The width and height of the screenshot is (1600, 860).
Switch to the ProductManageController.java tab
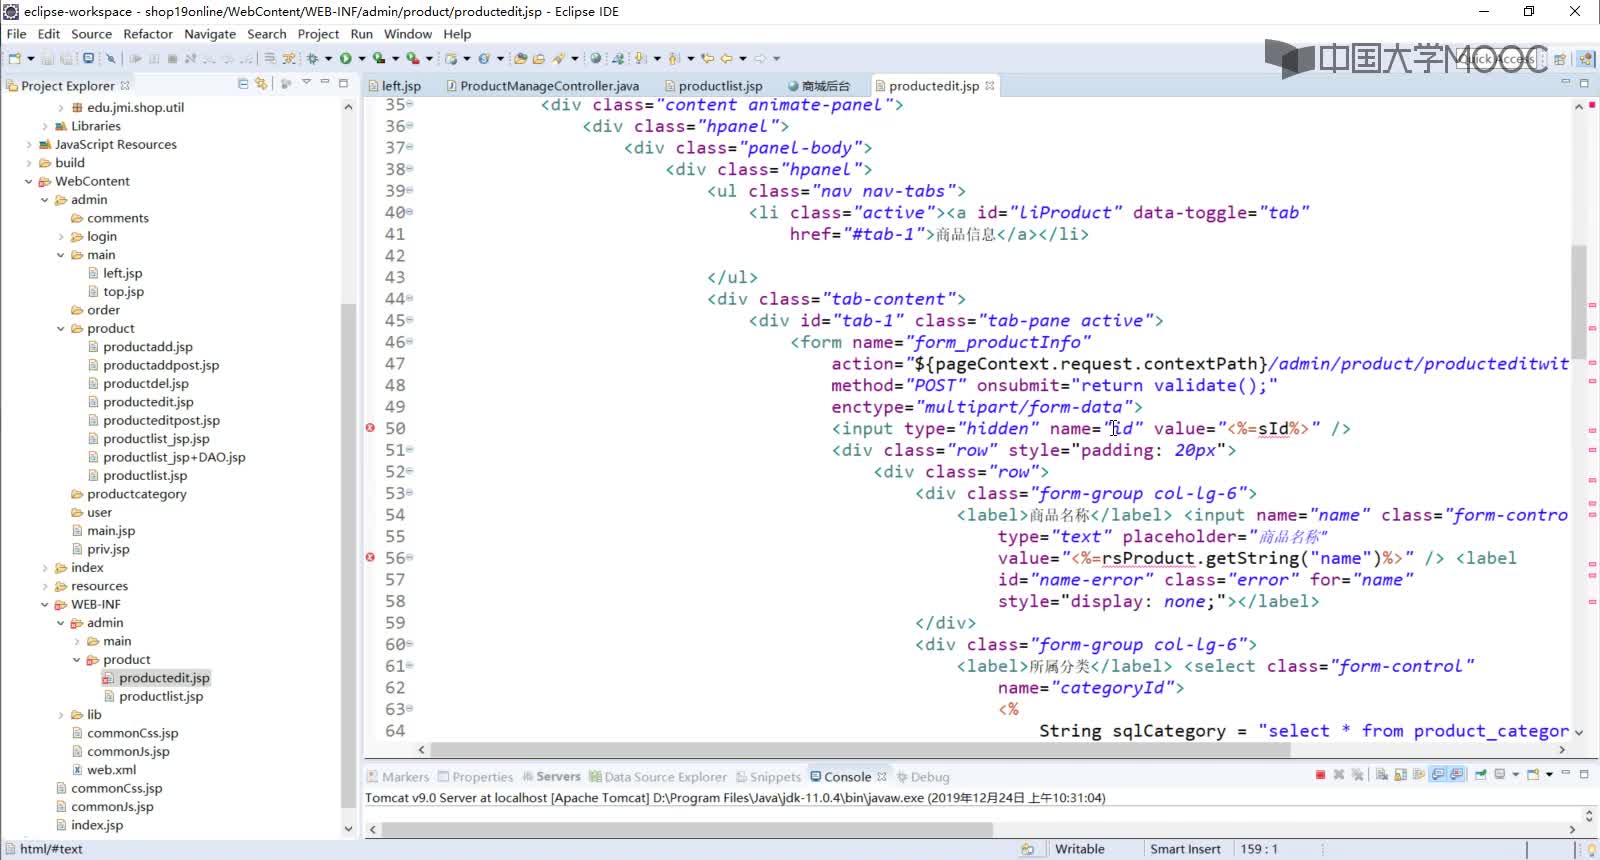[542, 86]
